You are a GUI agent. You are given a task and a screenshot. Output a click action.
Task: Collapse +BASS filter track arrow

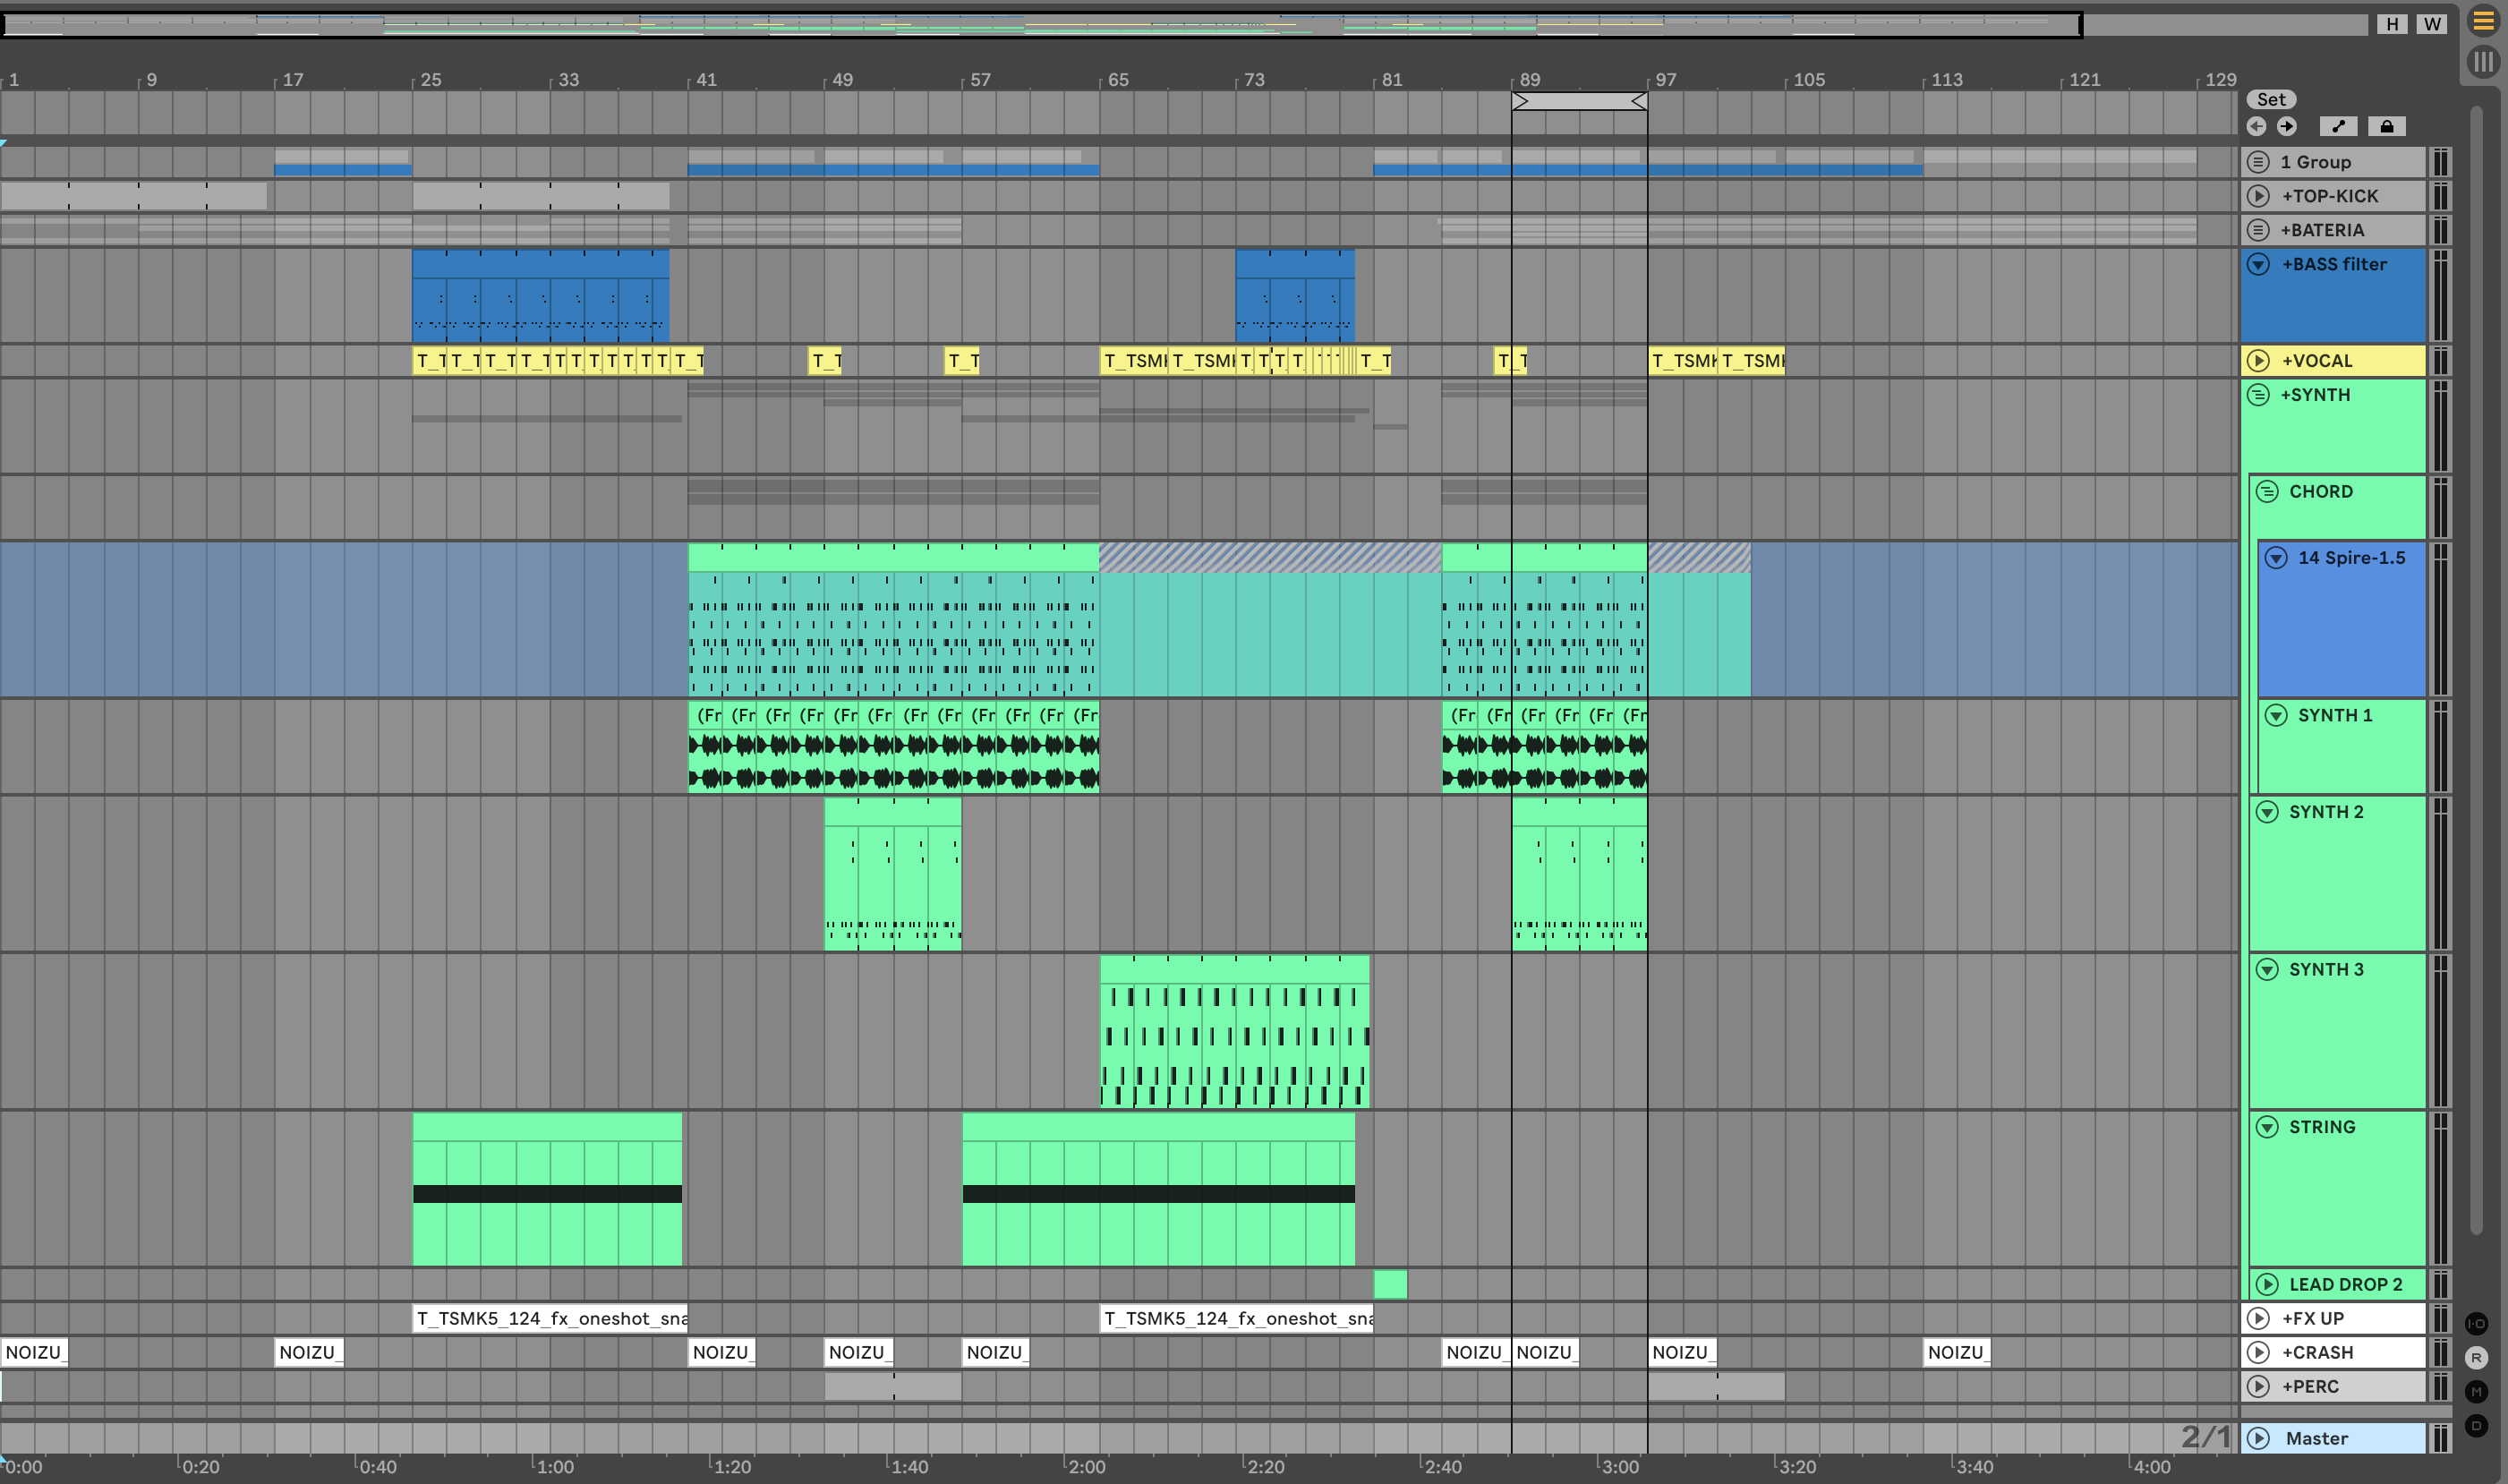pos(2258,264)
